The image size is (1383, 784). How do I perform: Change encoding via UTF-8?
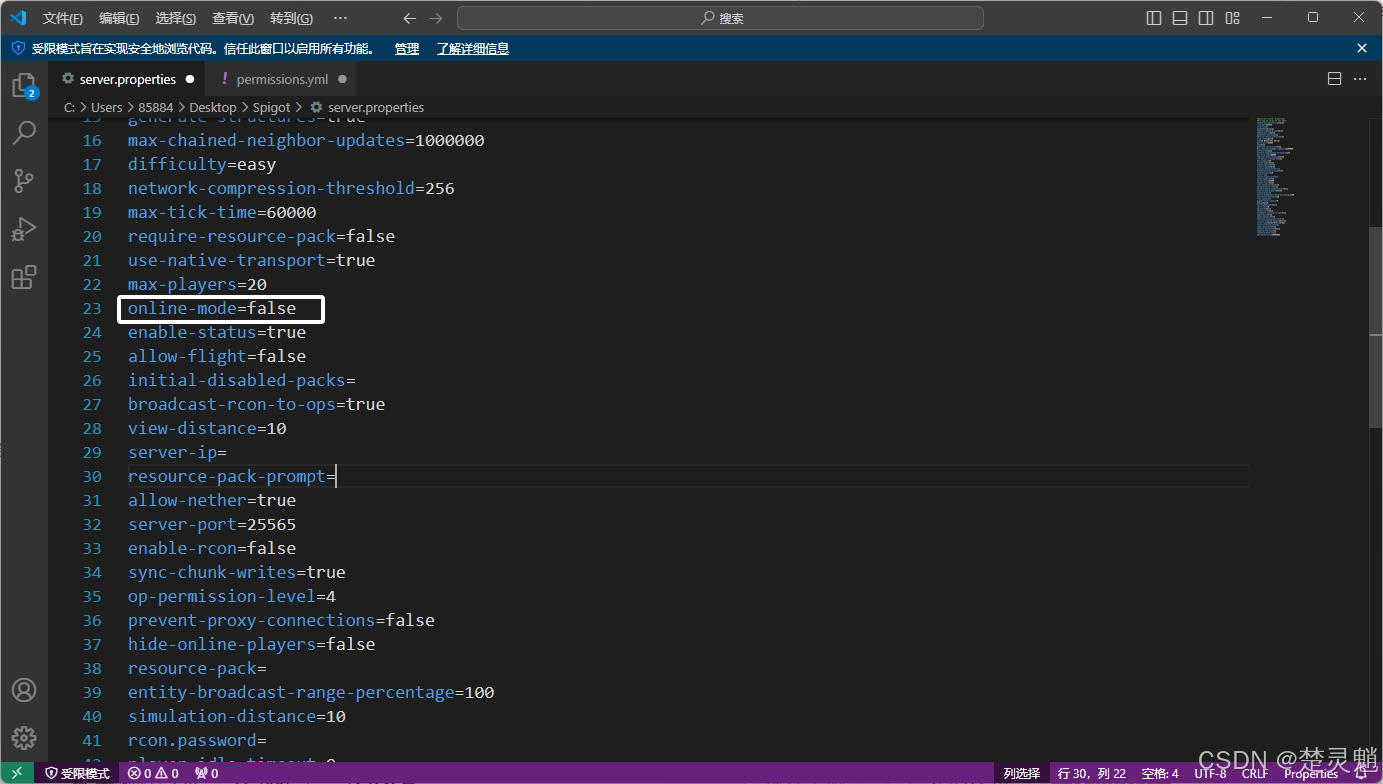1210,773
